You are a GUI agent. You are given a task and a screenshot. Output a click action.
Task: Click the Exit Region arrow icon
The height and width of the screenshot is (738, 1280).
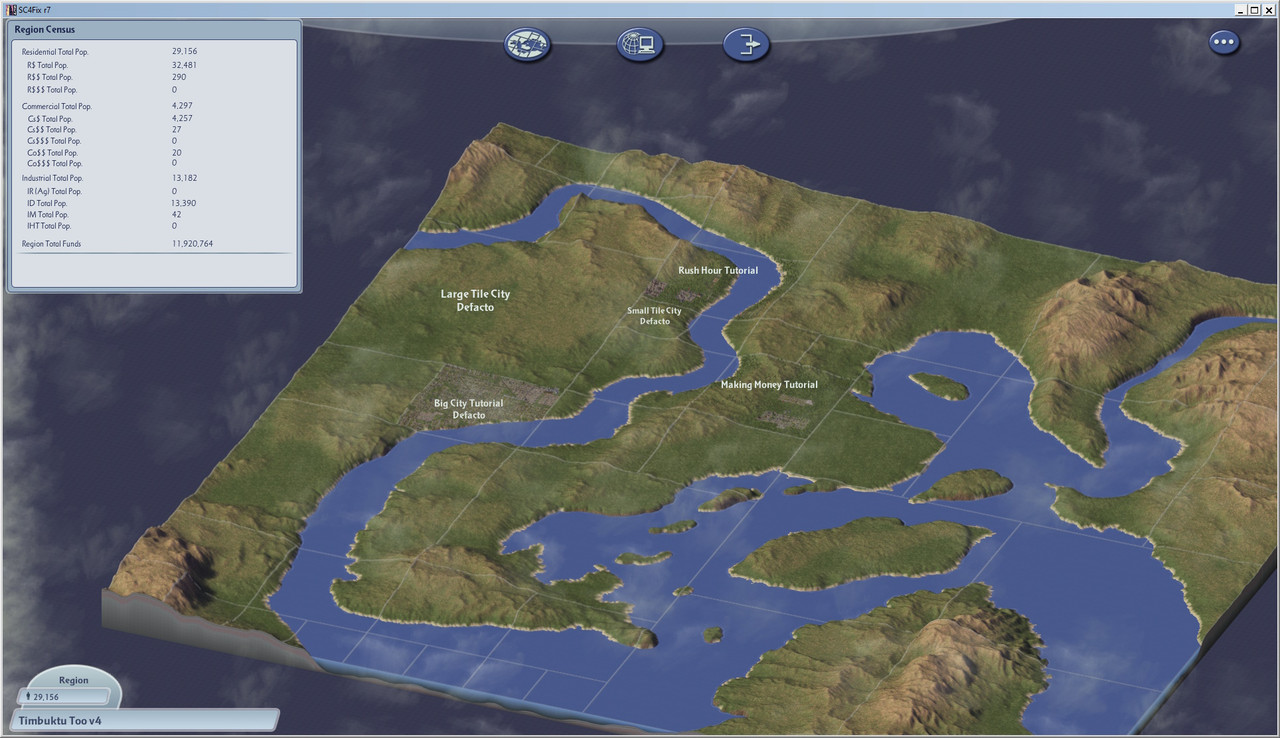coord(748,44)
